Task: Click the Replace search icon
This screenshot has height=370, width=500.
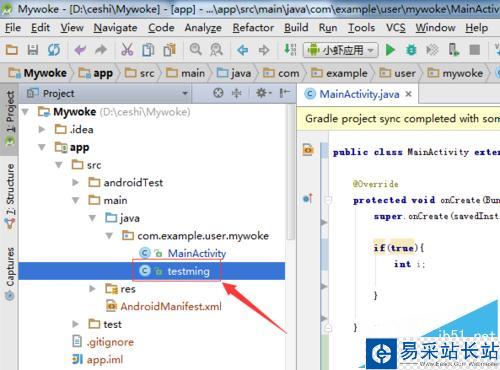Action: (x=216, y=50)
